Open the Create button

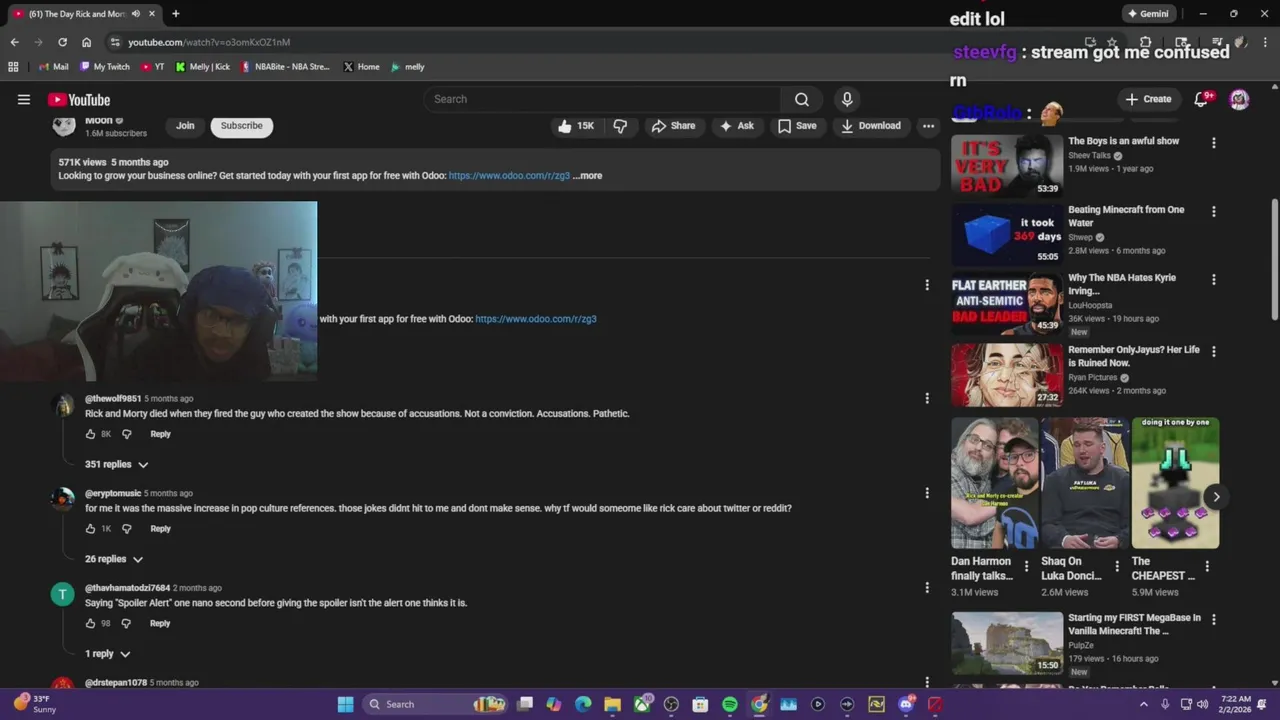[1148, 99]
